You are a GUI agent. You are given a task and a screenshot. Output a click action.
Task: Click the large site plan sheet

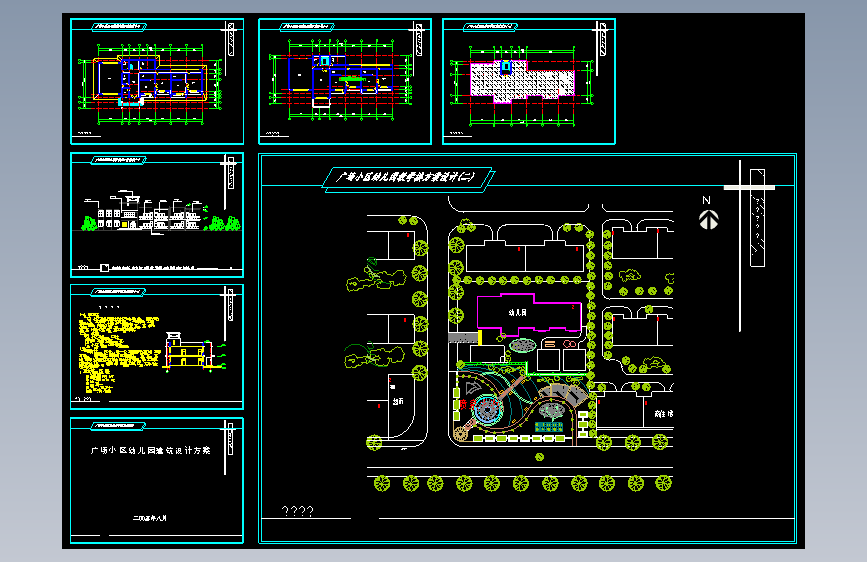coord(527,348)
